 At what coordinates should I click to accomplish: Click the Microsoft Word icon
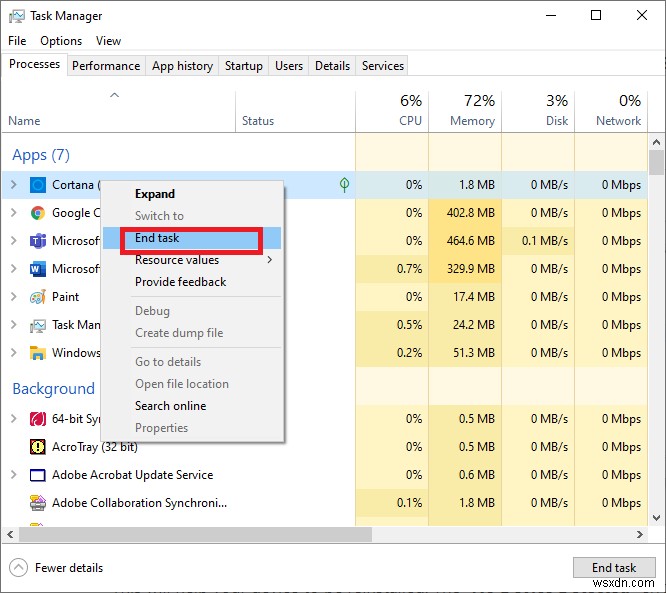(x=38, y=269)
